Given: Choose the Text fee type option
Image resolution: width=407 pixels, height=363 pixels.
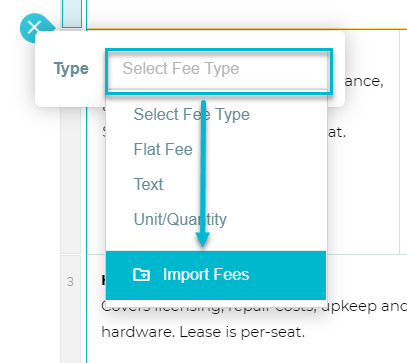Looking at the screenshot, I should coord(148,184).
